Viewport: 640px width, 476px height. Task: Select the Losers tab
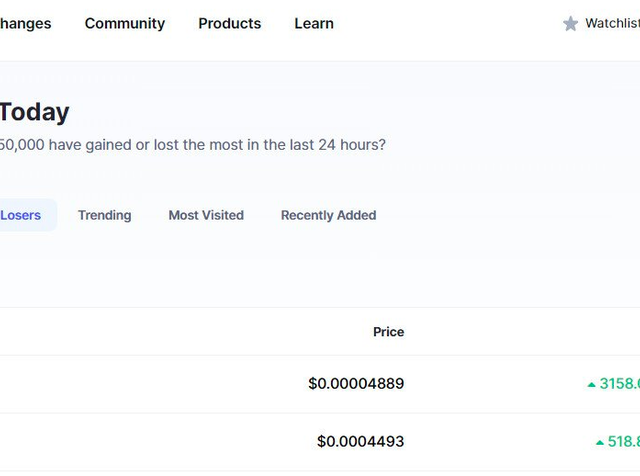(21, 215)
